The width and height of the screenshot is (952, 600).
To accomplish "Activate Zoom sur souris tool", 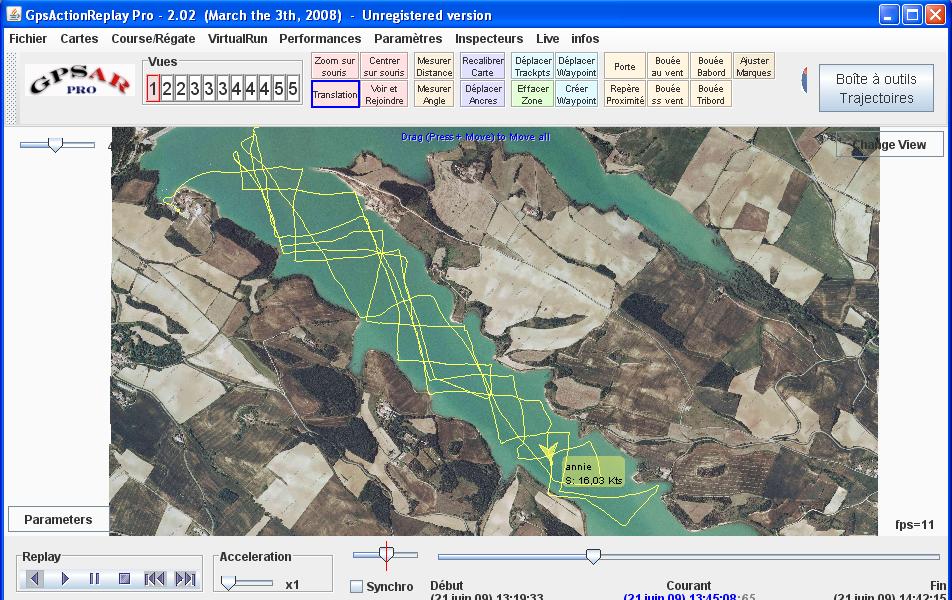I will [x=335, y=66].
